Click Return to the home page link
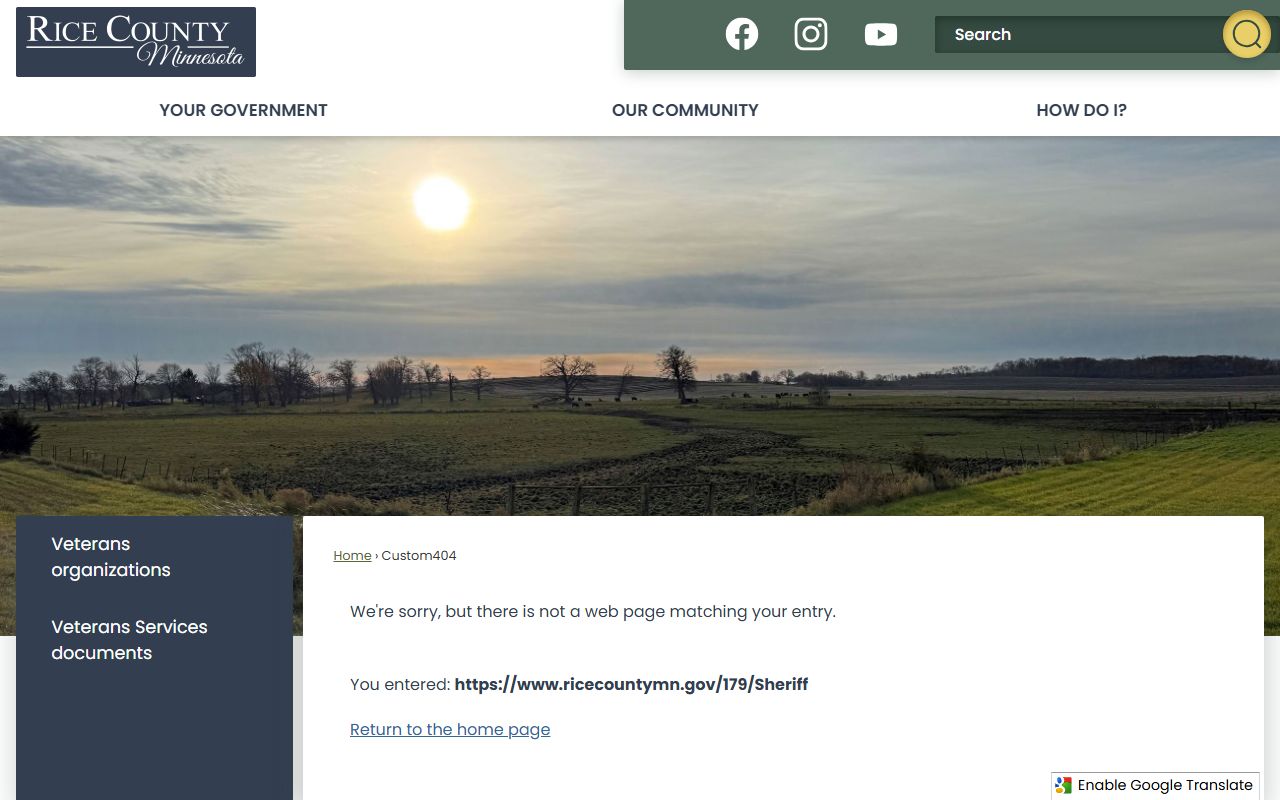The height and width of the screenshot is (800, 1280). [450, 730]
